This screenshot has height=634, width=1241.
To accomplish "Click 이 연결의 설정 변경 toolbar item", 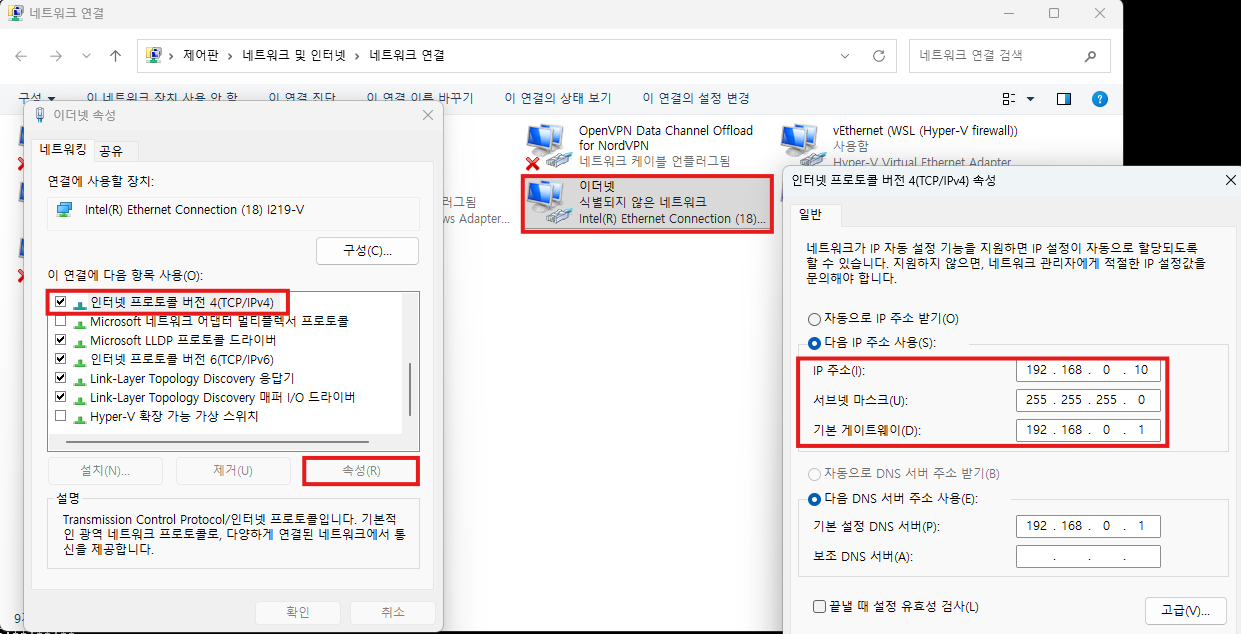I will click(x=696, y=98).
